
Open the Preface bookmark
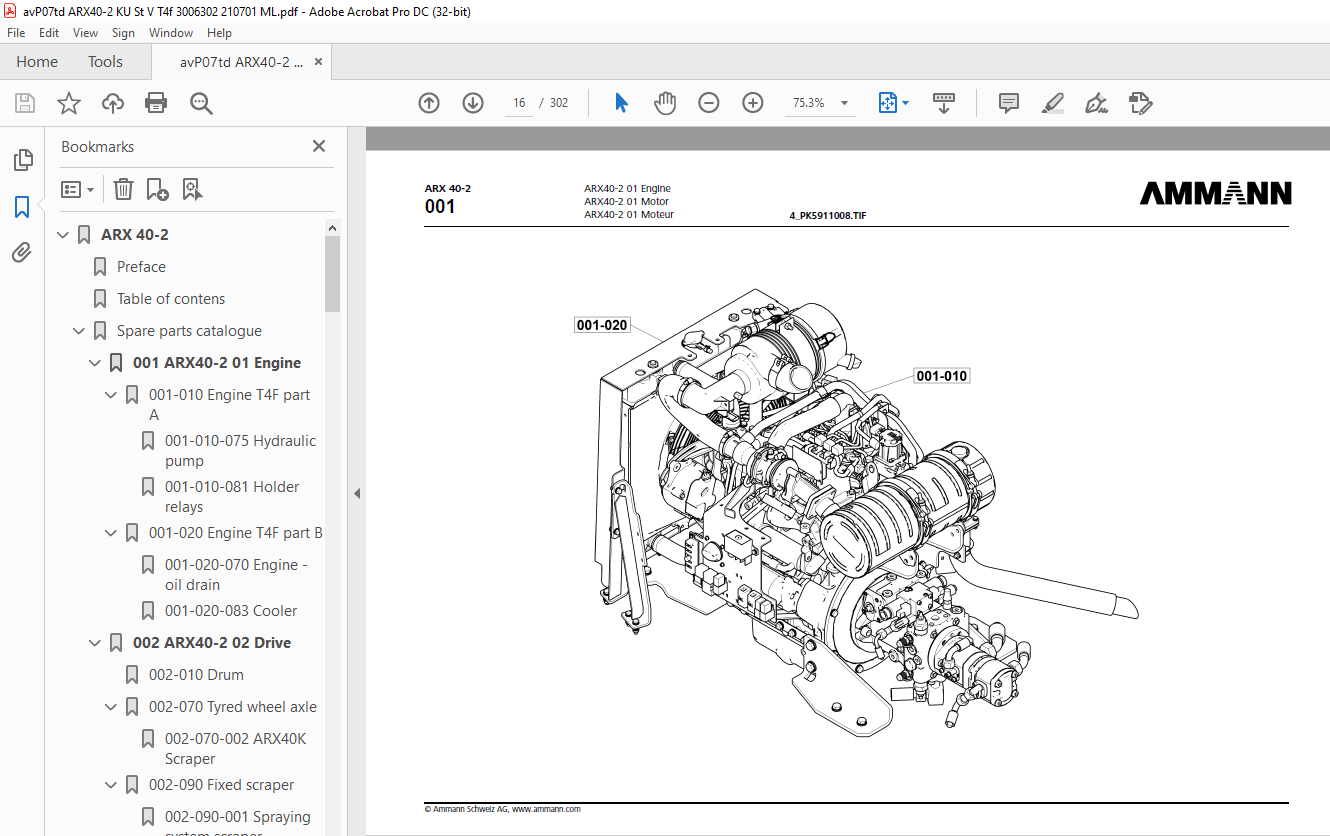[x=141, y=267]
